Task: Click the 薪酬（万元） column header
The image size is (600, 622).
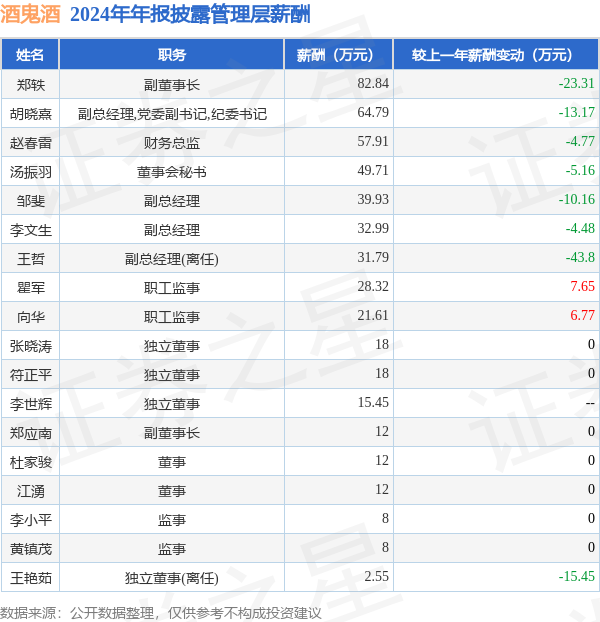Action: (338, 55)
